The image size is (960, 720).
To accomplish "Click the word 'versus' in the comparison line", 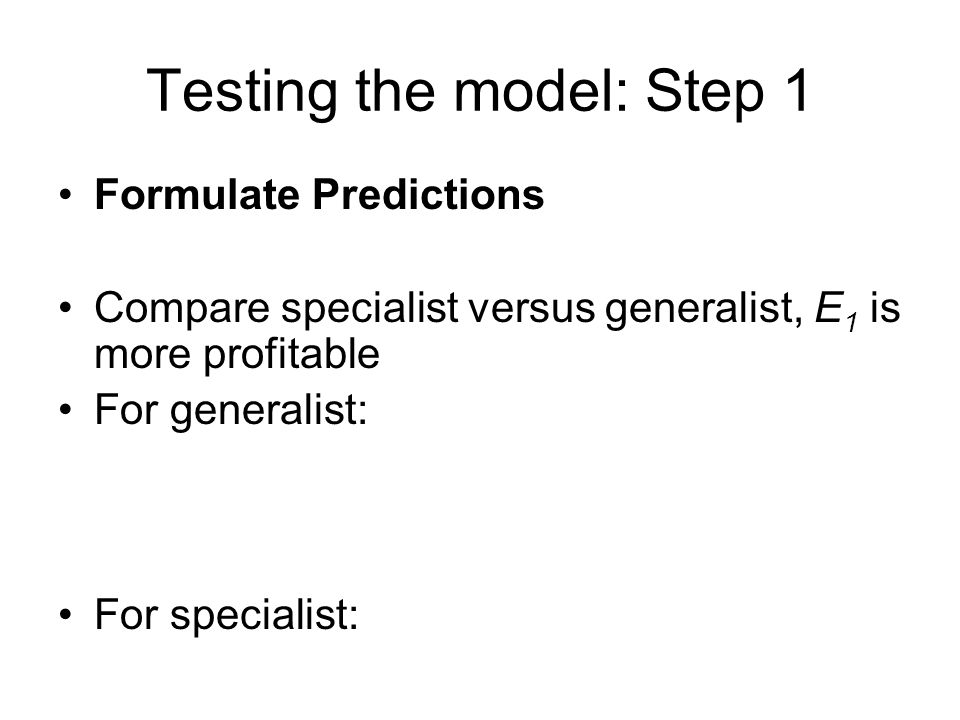I will tap(532, 308).
